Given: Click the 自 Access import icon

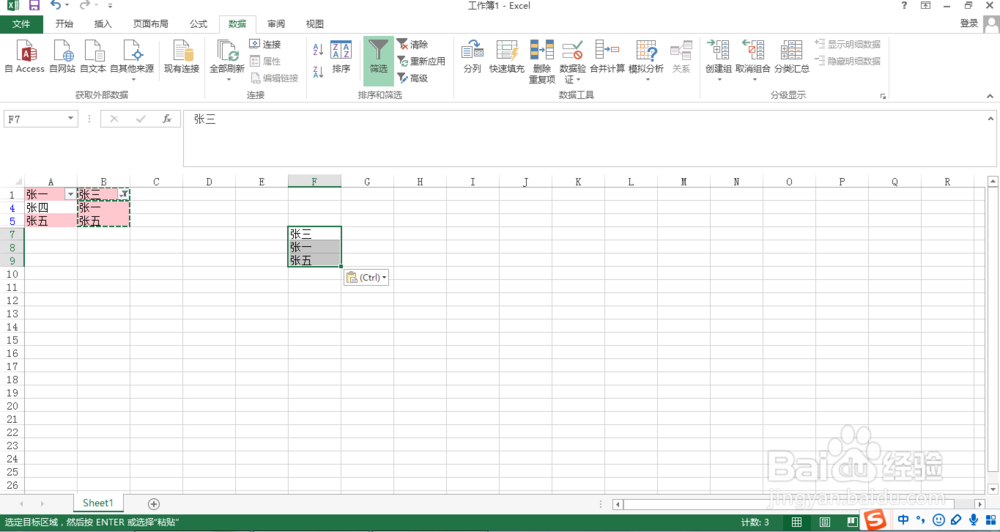Looking at the screenshot, I should pos(25,55).
